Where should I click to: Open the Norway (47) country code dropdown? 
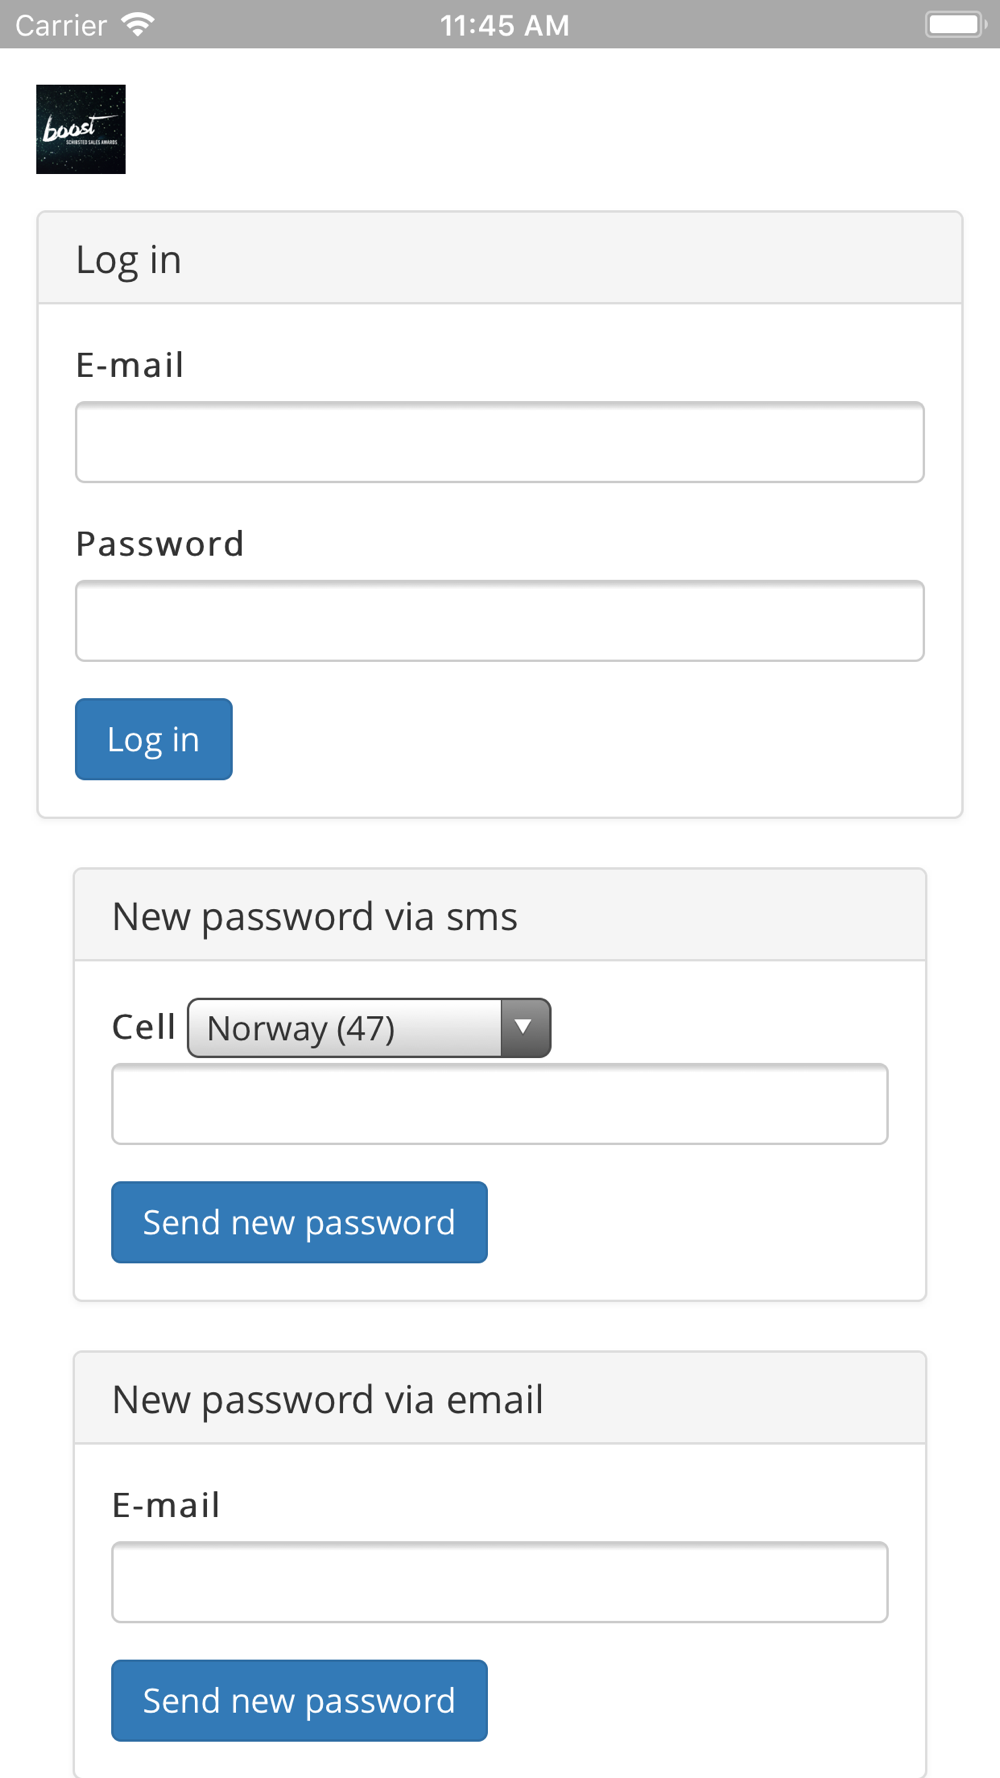pyautogui.click(x=369, y=1028)
